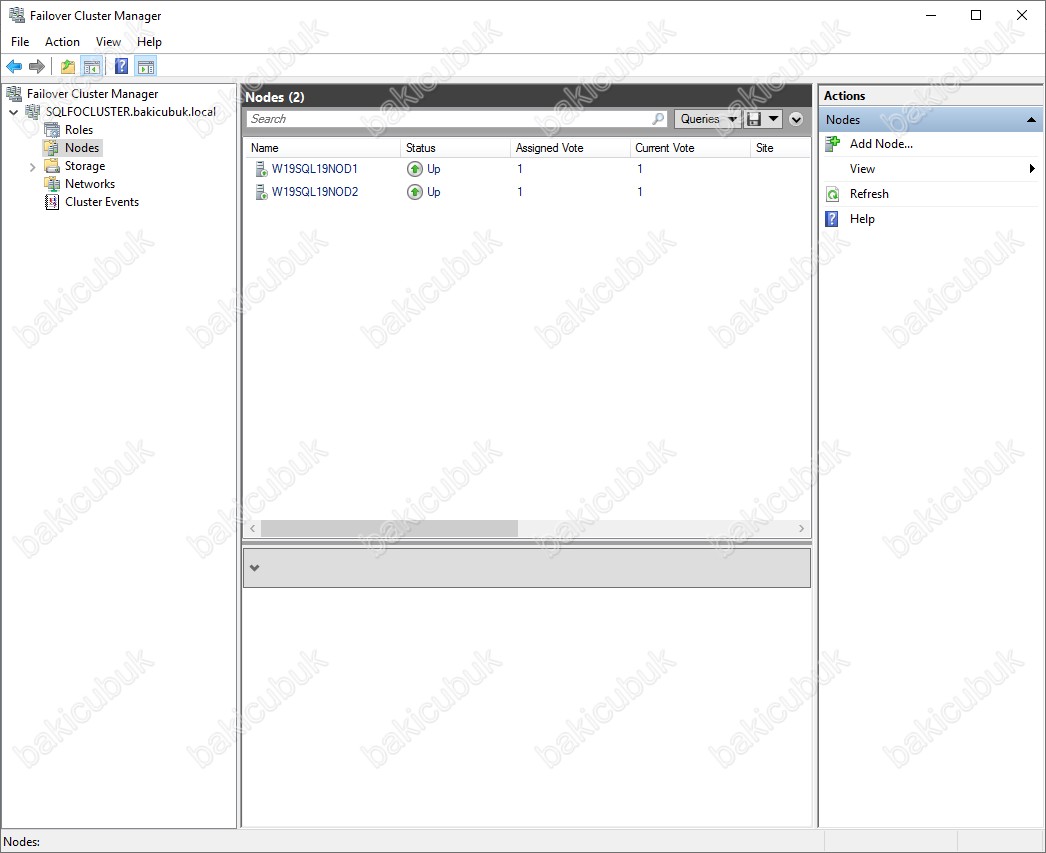The width and height of the screenshot is (1046, 853).
Task: Select root Failover Cluster Manager tree item
Action: point(93,93)
